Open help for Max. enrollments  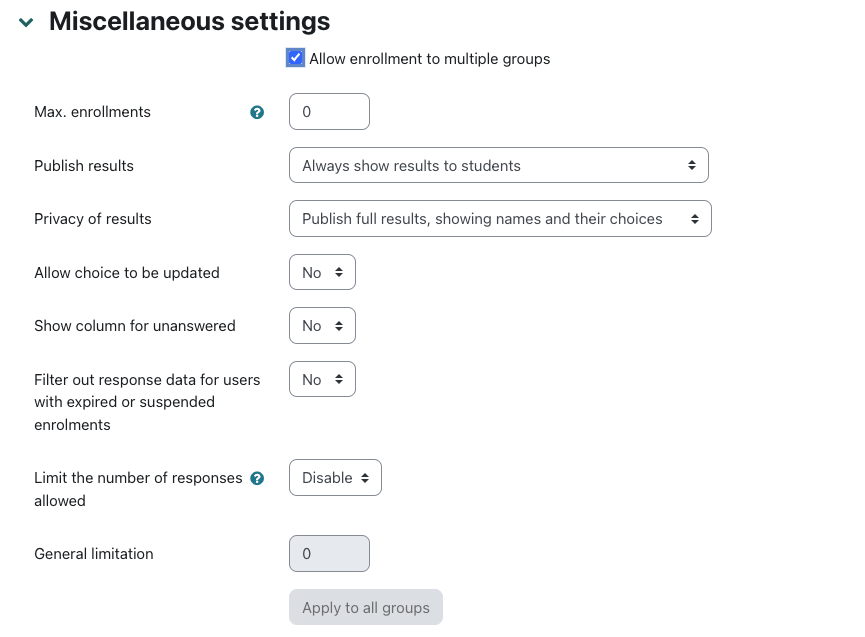click(x=257, y=113)
